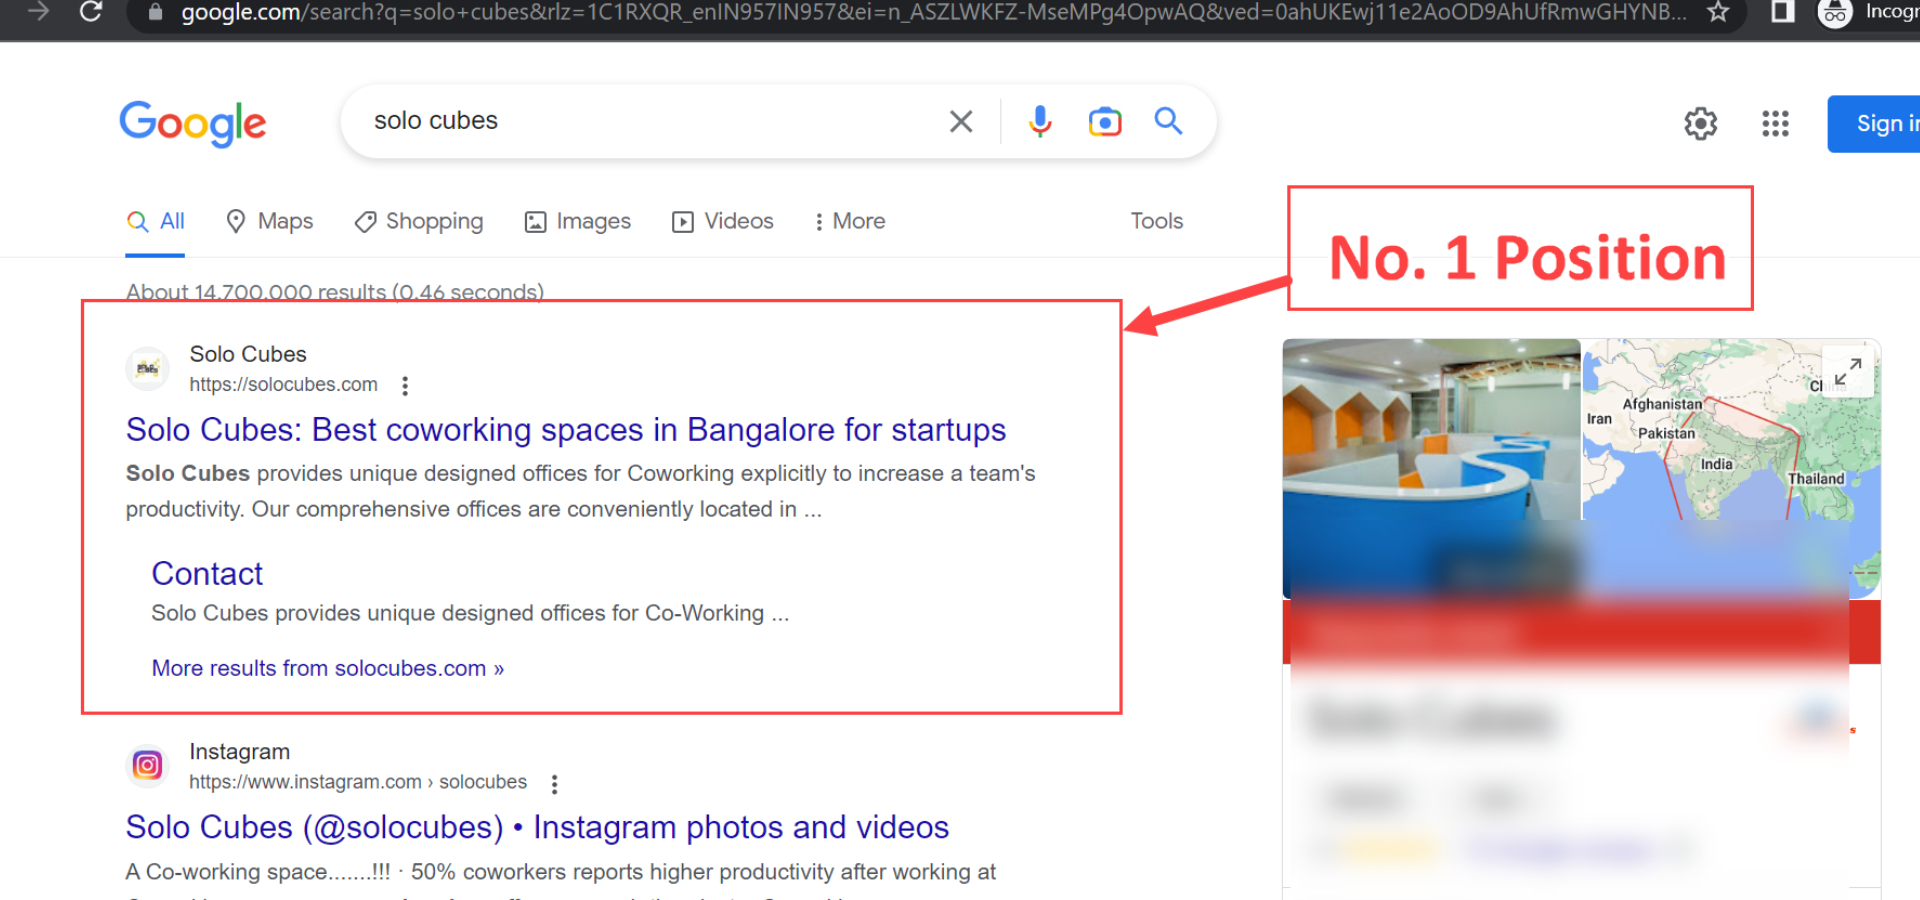
Task: Click the Instagram favicon beside the result
Action: [x=147, y=765]
